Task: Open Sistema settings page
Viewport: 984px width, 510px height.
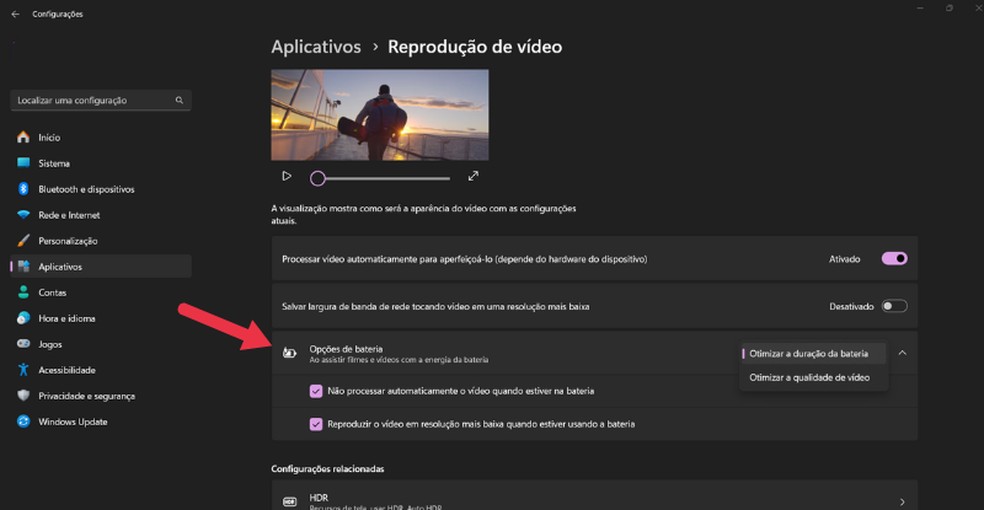Action: click(54, 163)
